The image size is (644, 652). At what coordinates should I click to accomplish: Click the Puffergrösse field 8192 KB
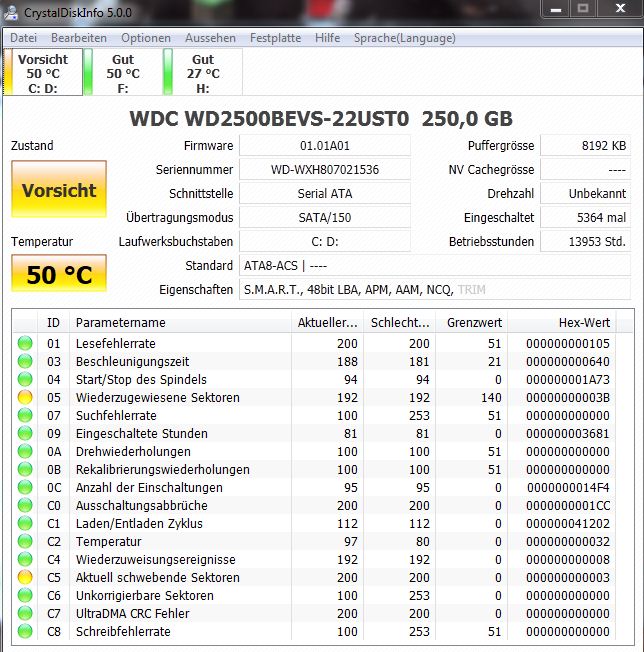click(585, 146)
